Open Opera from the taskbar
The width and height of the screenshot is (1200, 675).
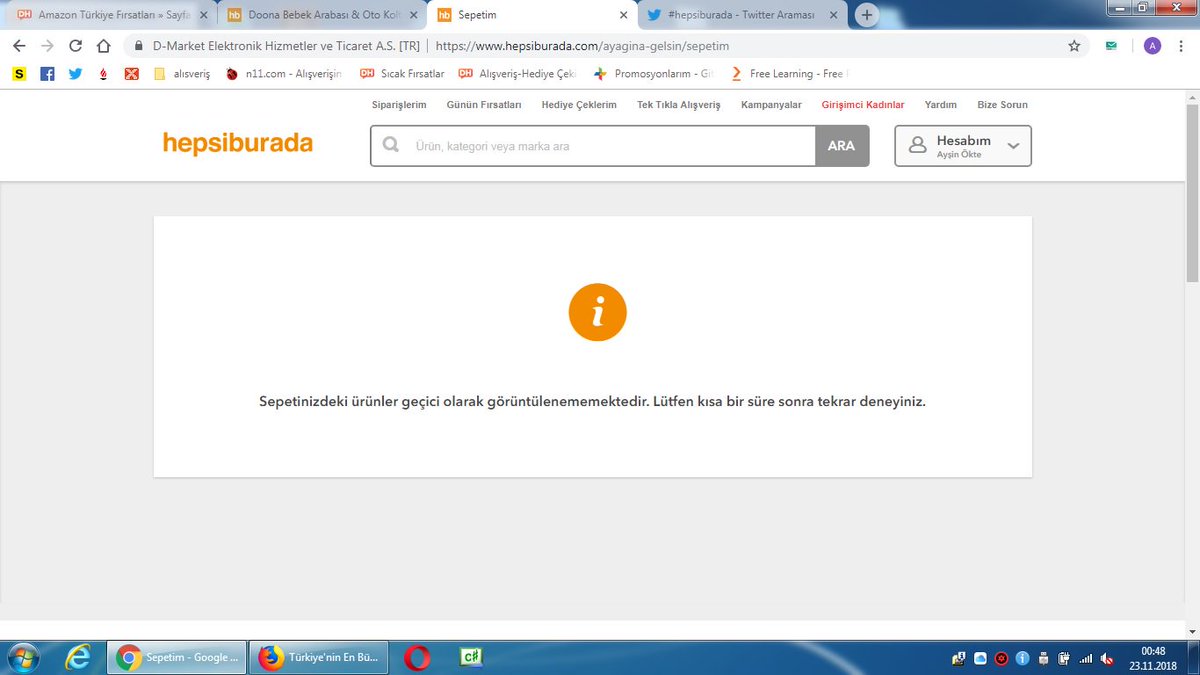point(417,657)
